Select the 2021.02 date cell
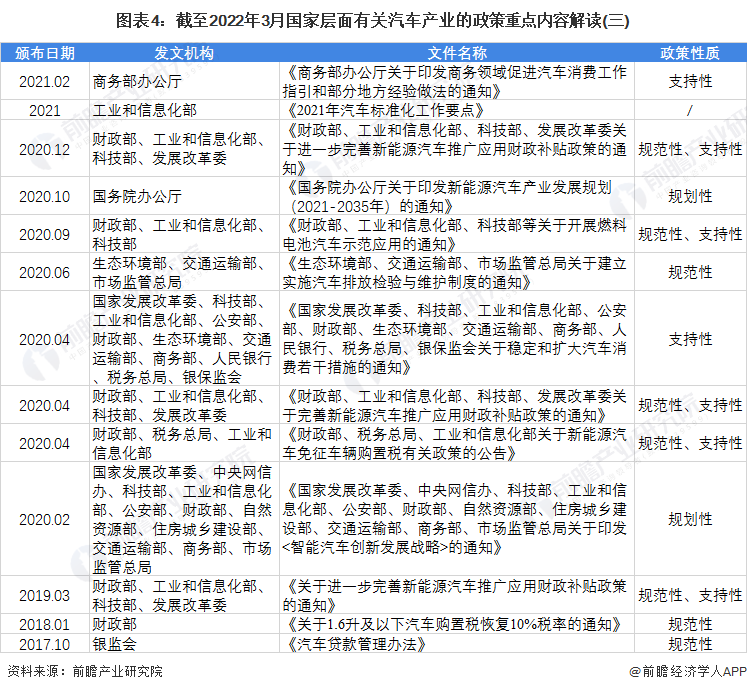The height and width of the screenshot is (692, 747). 44,81
